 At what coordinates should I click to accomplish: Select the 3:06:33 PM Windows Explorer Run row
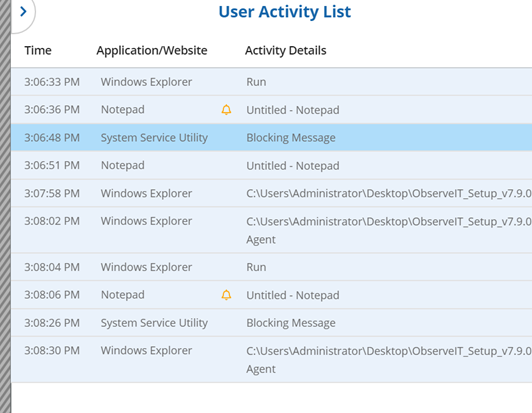271,82
